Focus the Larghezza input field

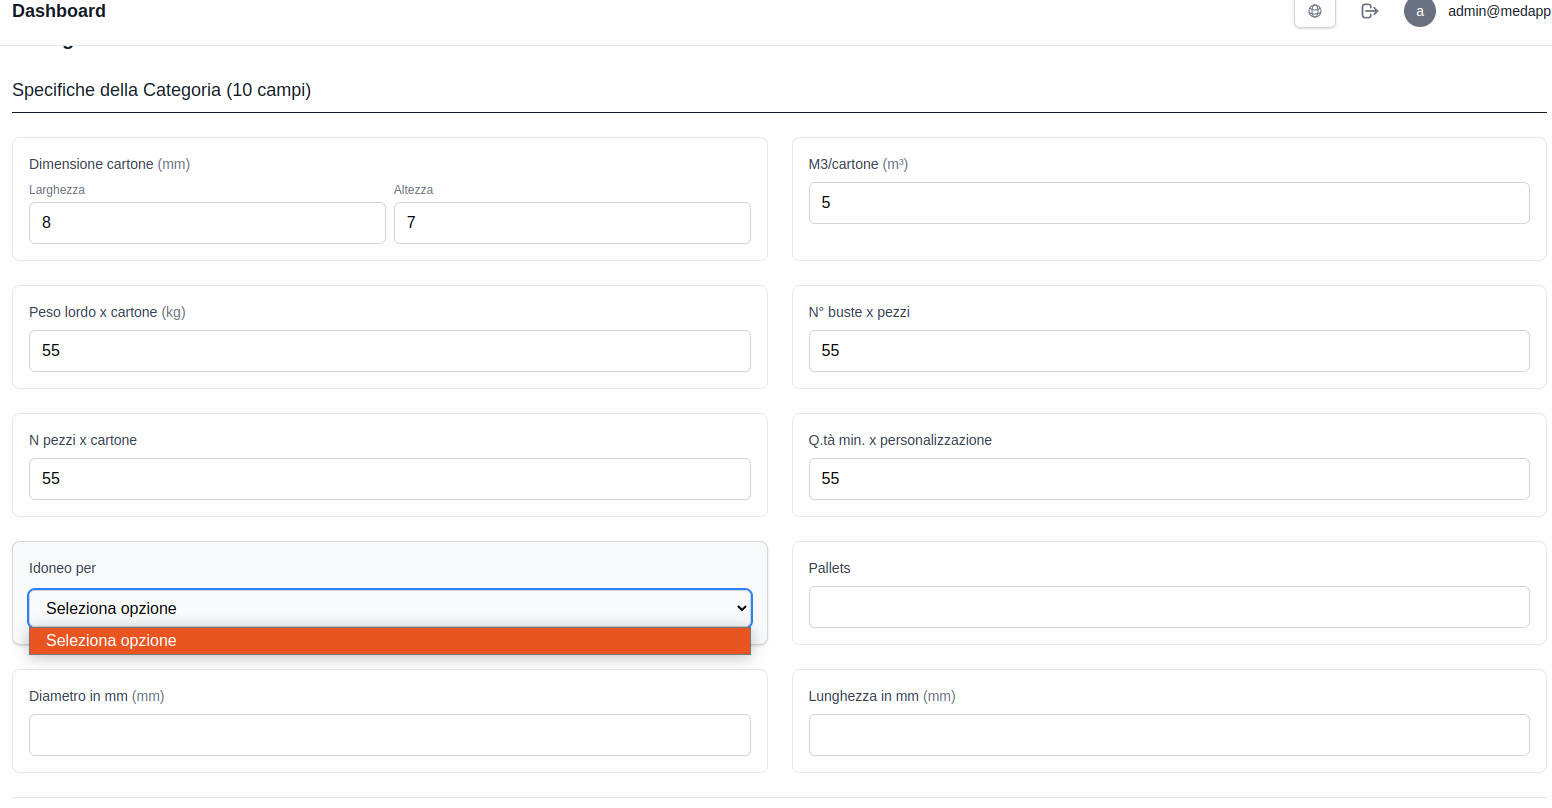[x=207, y=223]
